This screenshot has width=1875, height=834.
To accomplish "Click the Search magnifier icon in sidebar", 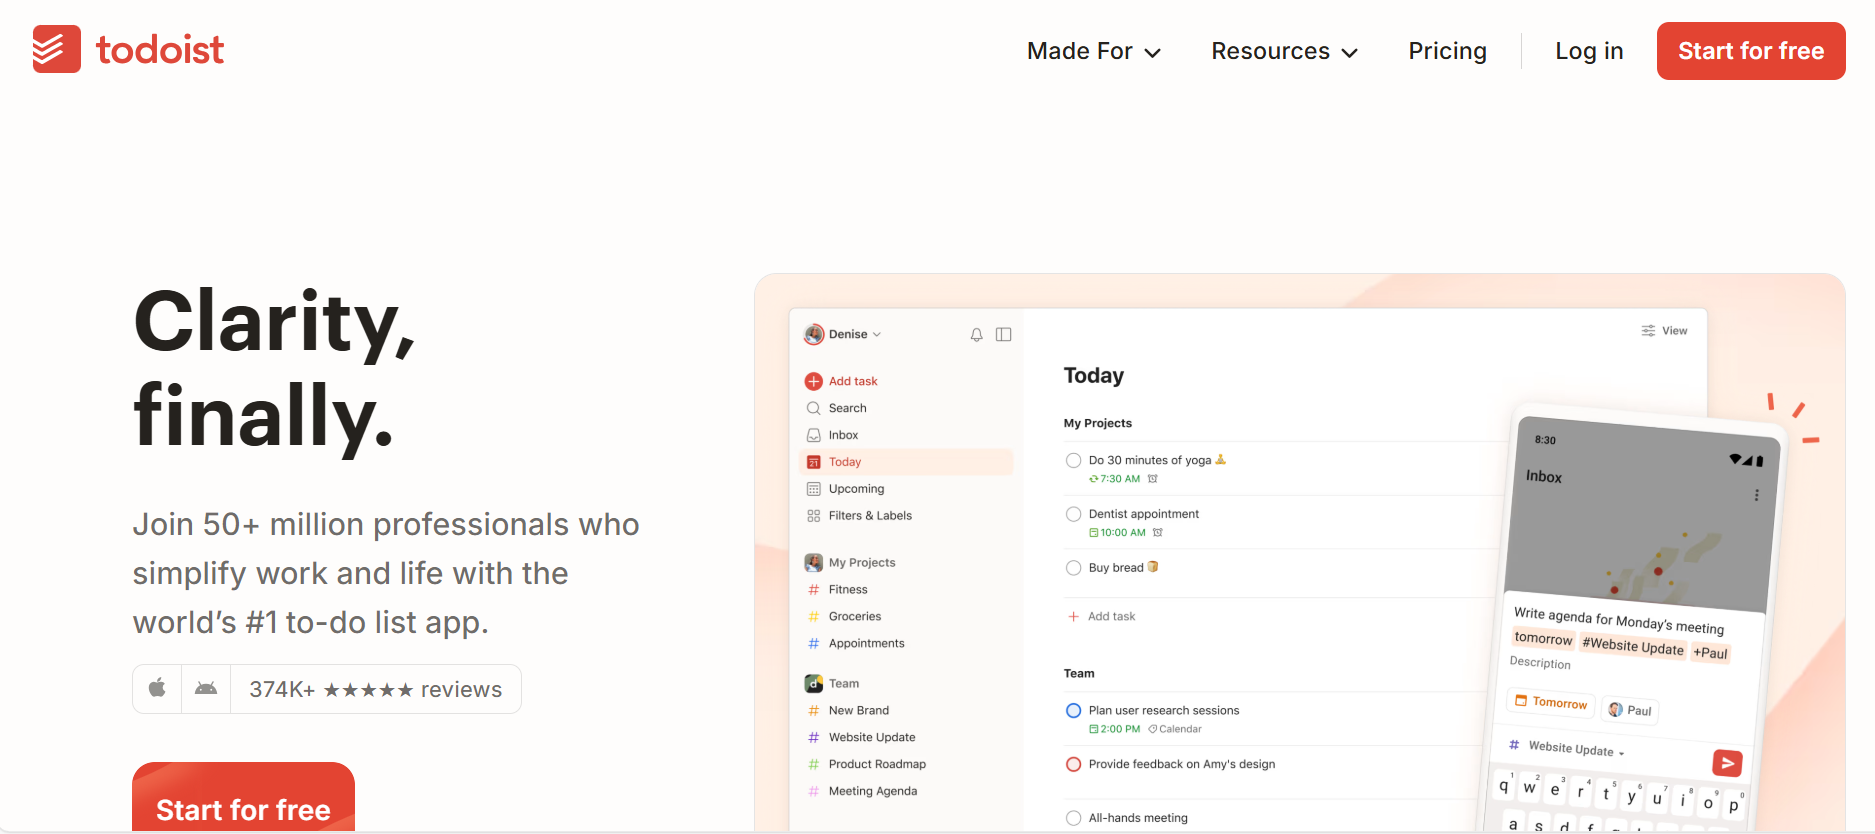I will point(813,408).
